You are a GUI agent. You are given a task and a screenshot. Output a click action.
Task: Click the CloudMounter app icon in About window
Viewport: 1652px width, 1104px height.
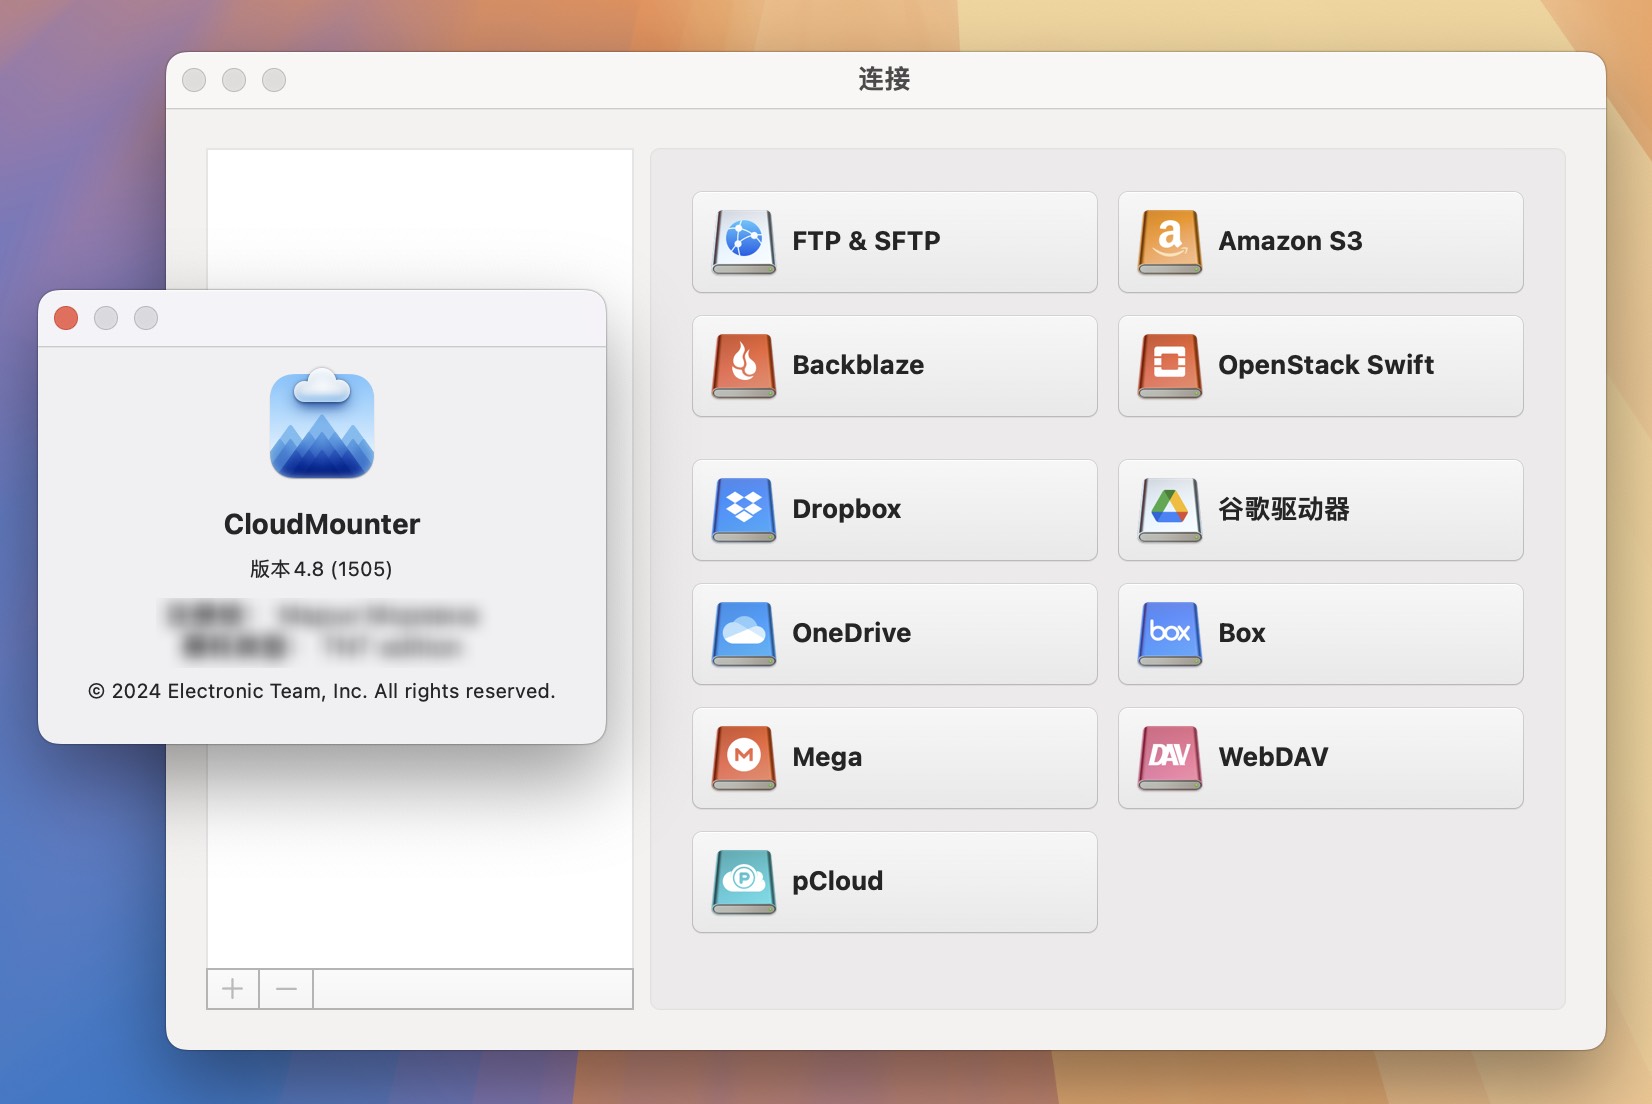[322, 423]
